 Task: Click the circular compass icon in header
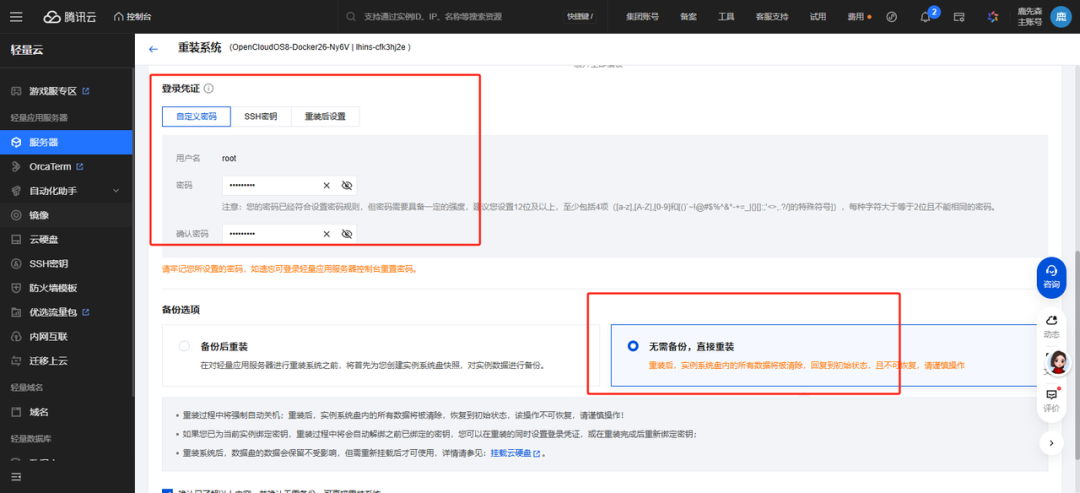point(891,17)
